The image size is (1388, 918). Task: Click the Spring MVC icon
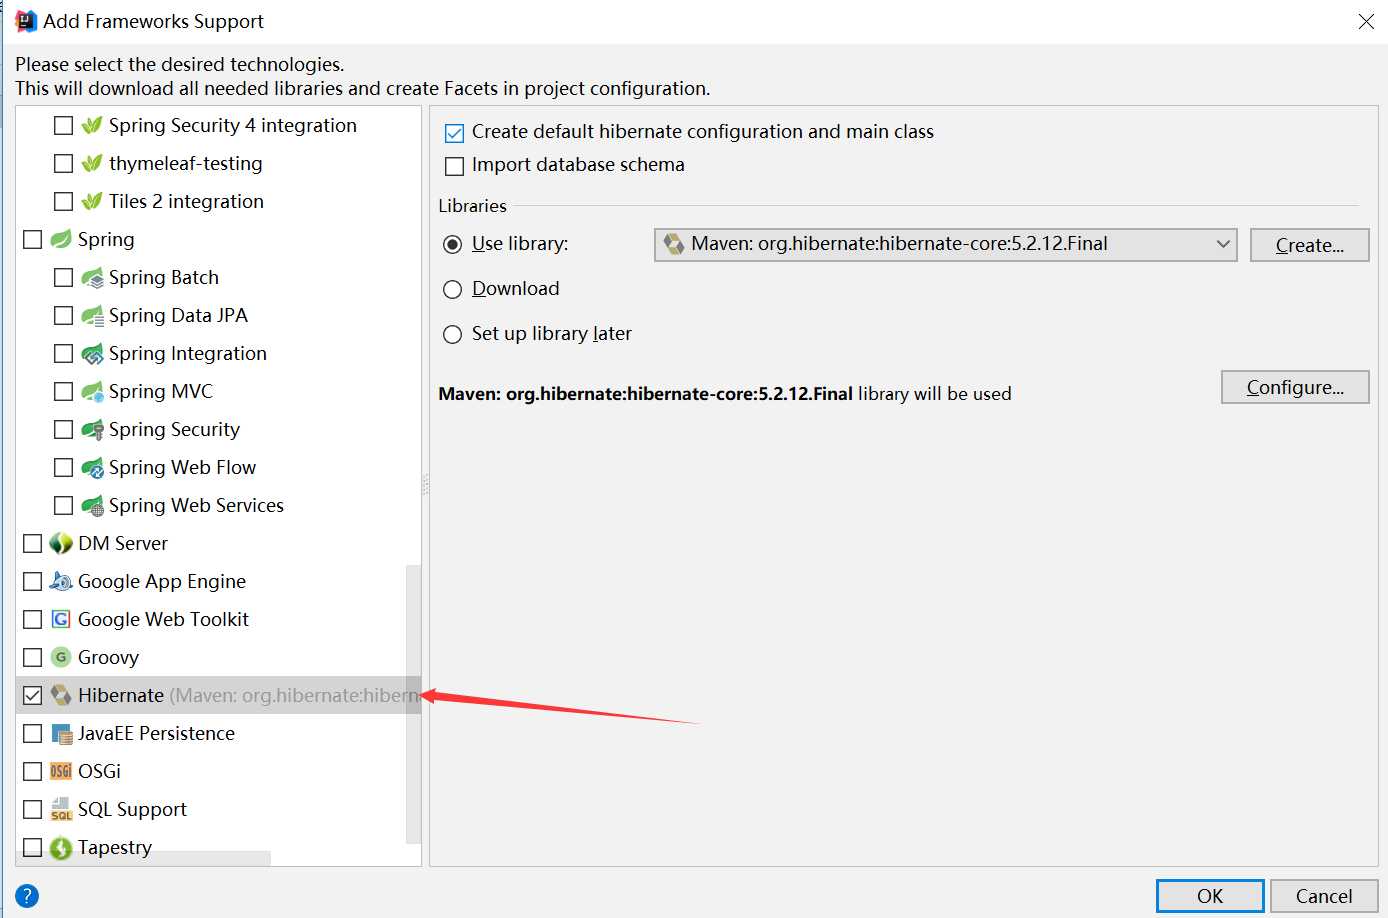click(92, 392)
